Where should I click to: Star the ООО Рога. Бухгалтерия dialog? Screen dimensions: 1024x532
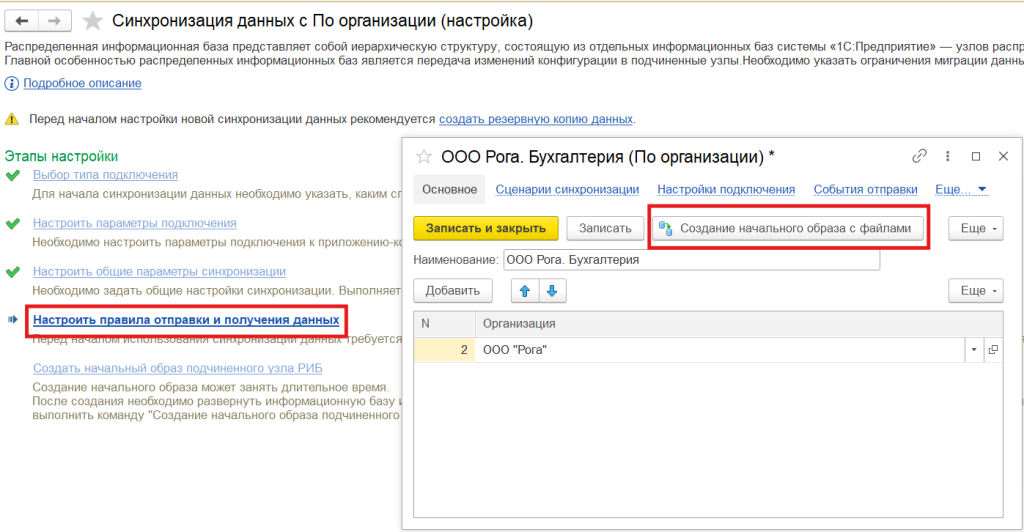(424, 157)
